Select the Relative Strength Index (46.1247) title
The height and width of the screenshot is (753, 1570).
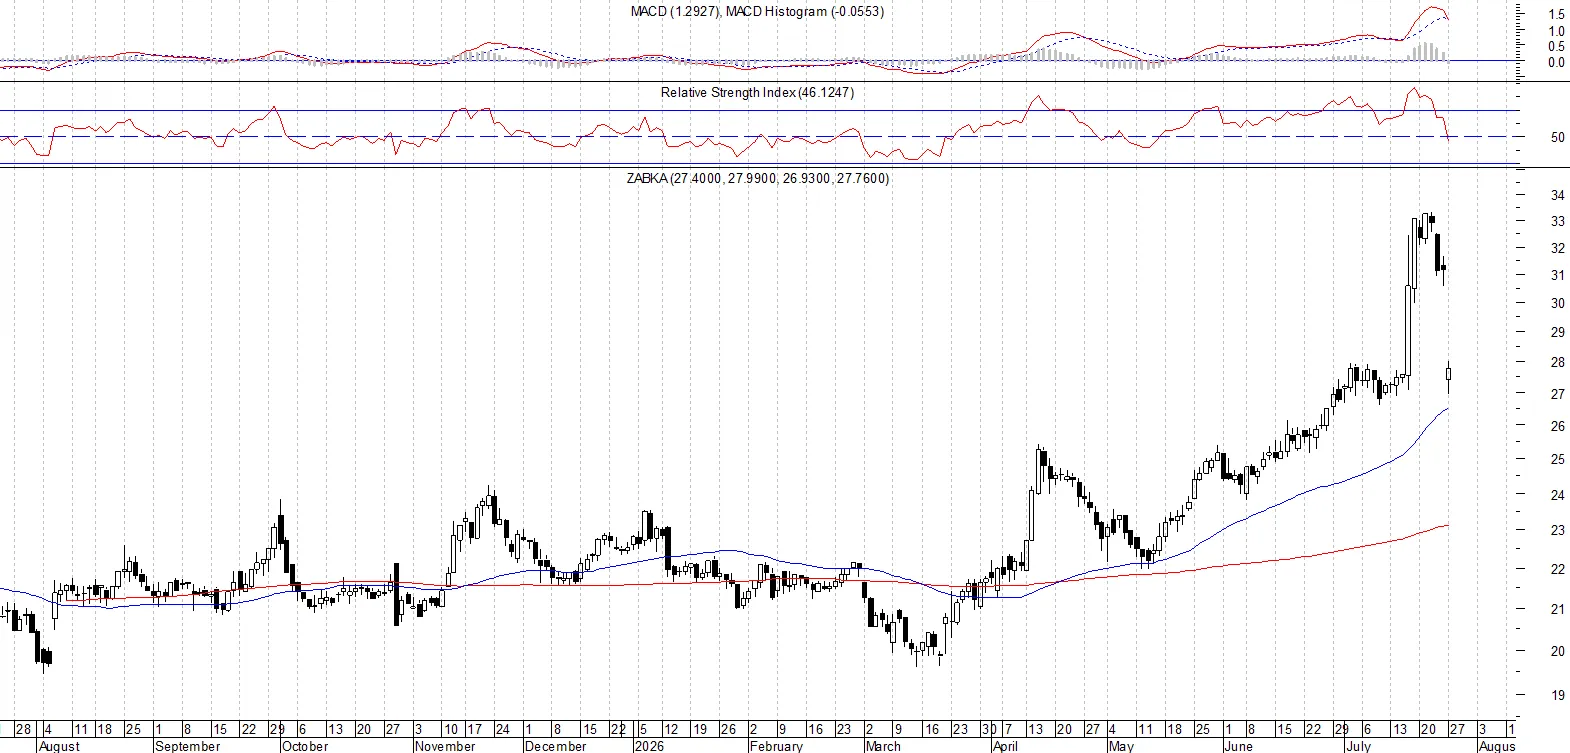(x=757, y=92)
